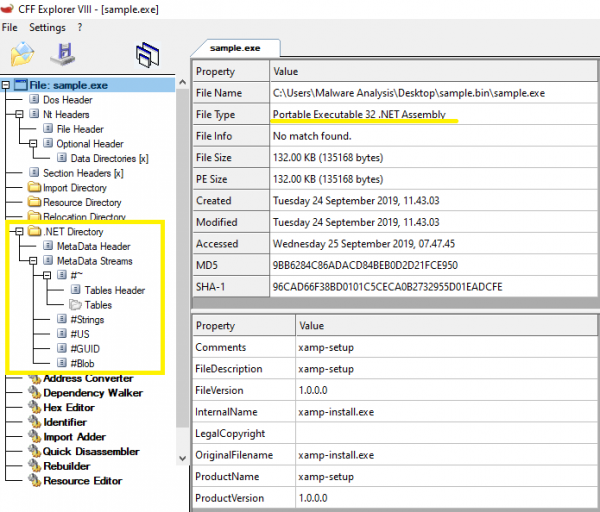Screen dimensions: 600x512
Task: Select Import Directory in the tree
Action: click(x=74, y=188)
